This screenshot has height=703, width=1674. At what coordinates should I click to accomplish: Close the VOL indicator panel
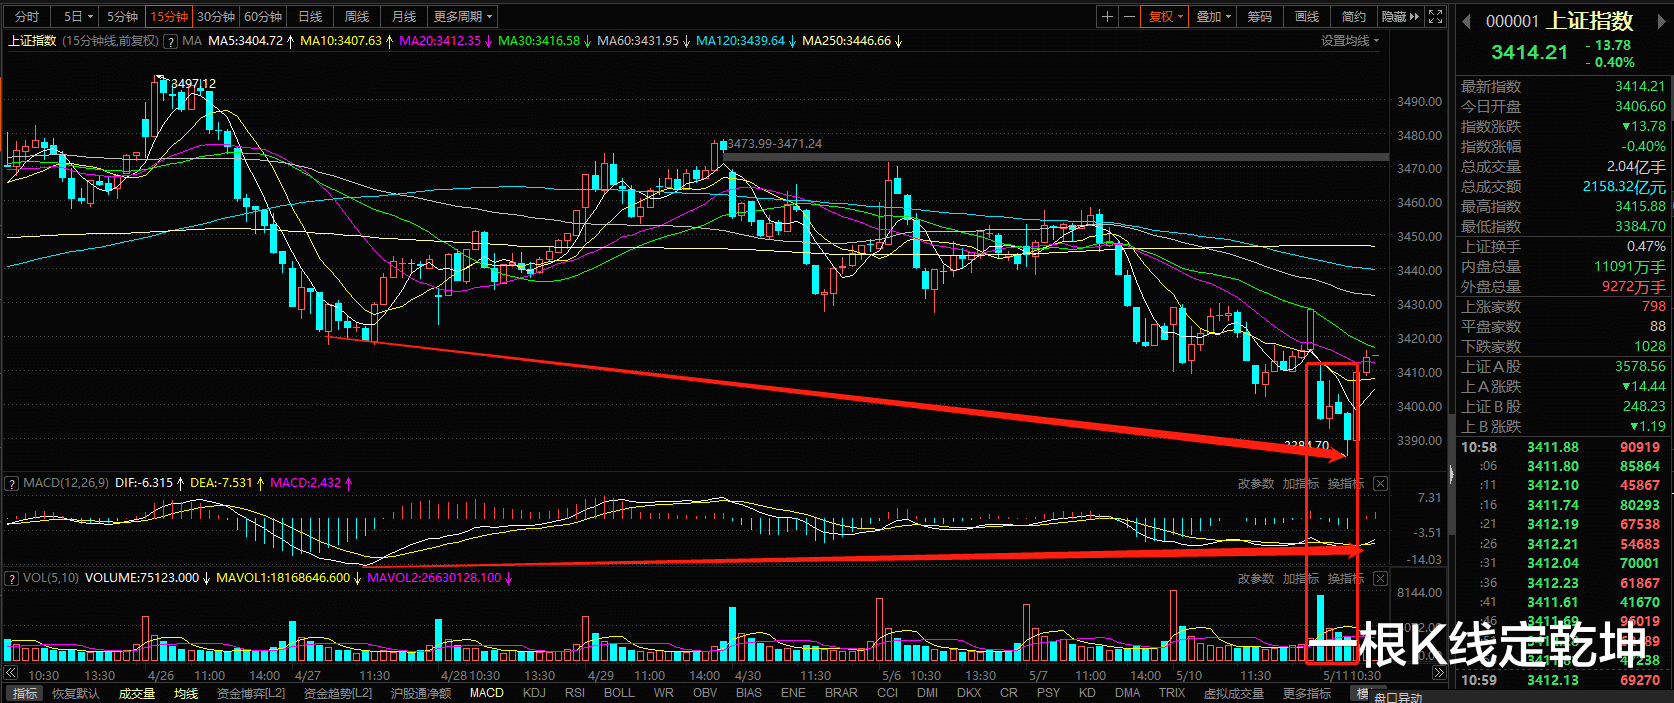(x=1380, y=579)
